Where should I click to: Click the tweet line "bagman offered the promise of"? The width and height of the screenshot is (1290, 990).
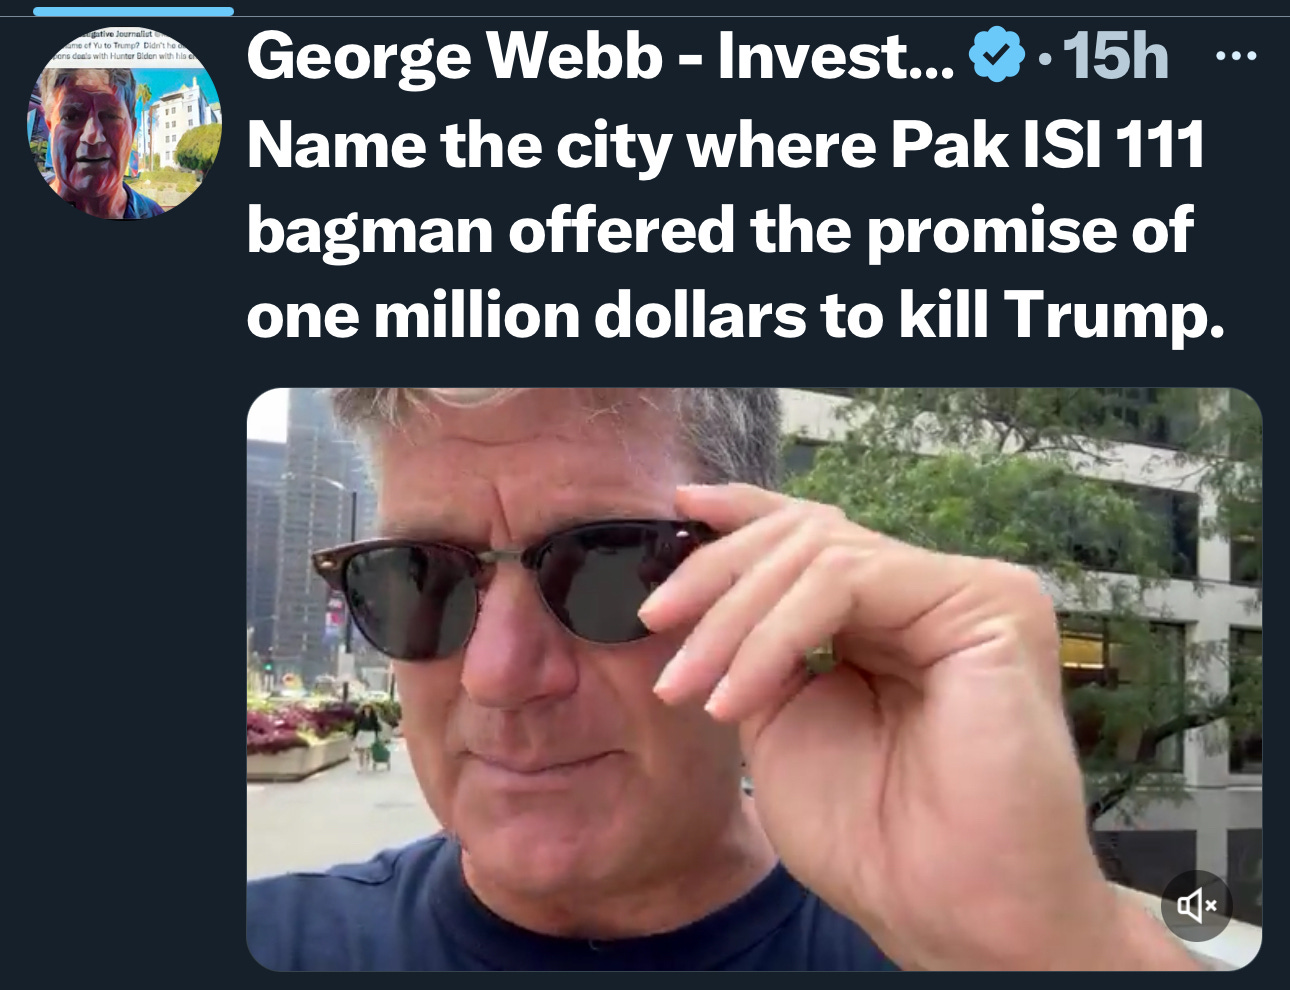pyautogui.click(x=720, y=231)
